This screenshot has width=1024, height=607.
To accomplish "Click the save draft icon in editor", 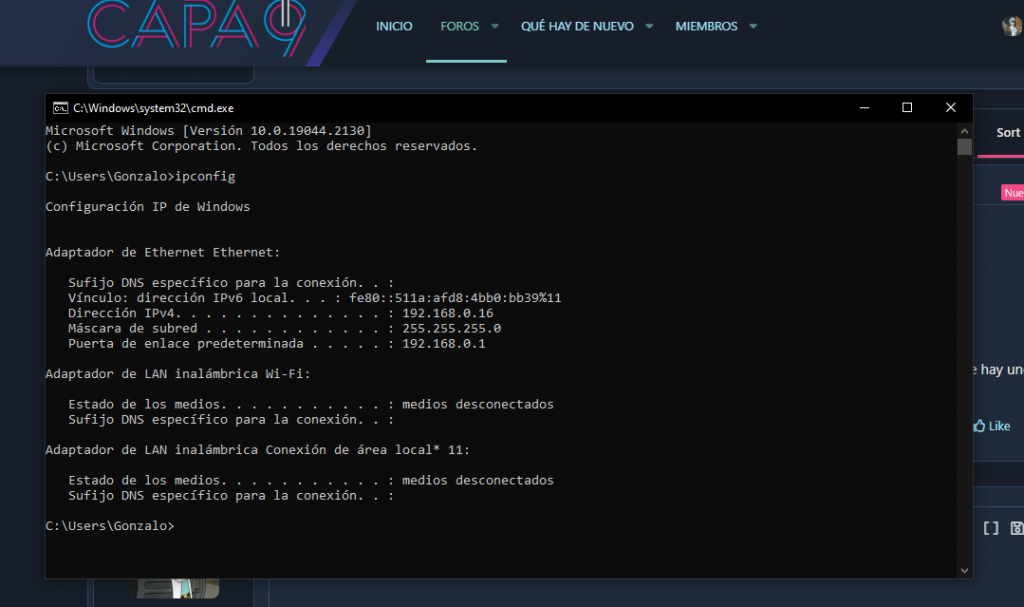I will point(1017,529).
